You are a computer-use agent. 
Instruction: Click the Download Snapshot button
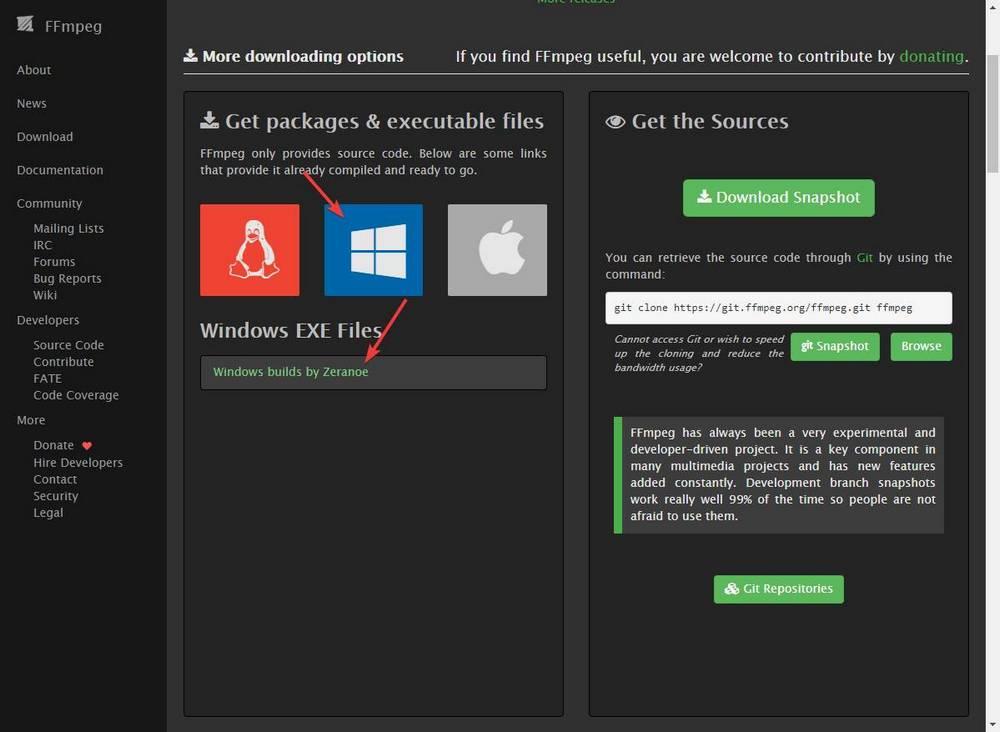point(779,198)
